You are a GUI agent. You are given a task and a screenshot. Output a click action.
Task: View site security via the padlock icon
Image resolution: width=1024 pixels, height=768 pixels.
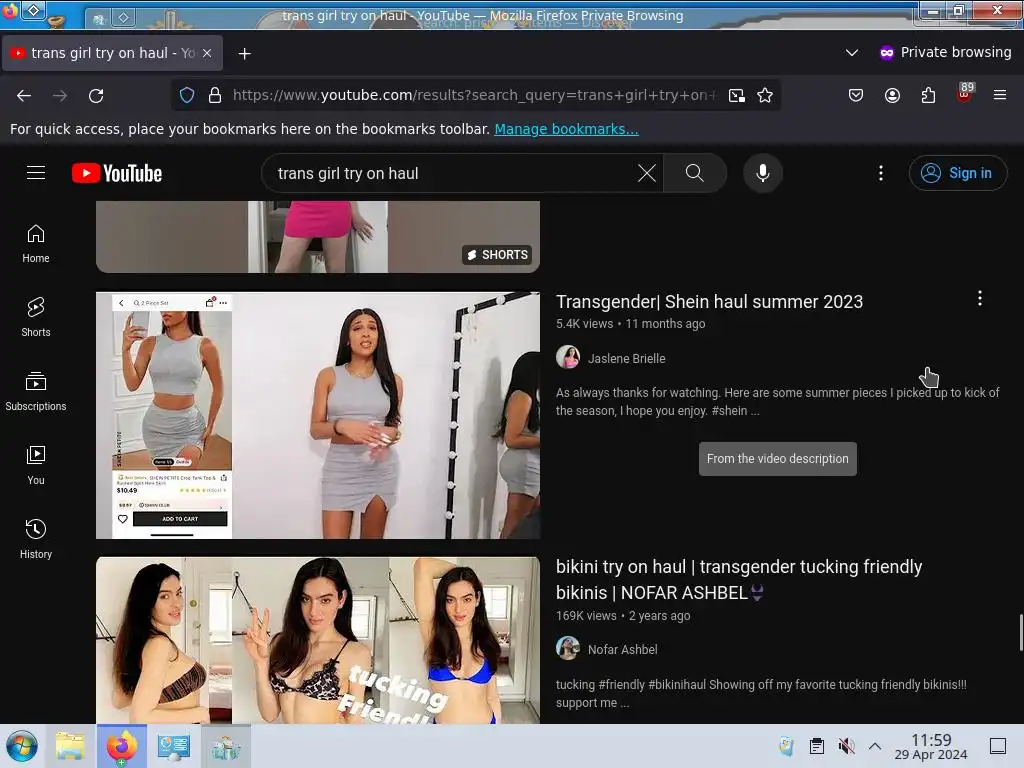pos(215,95)
